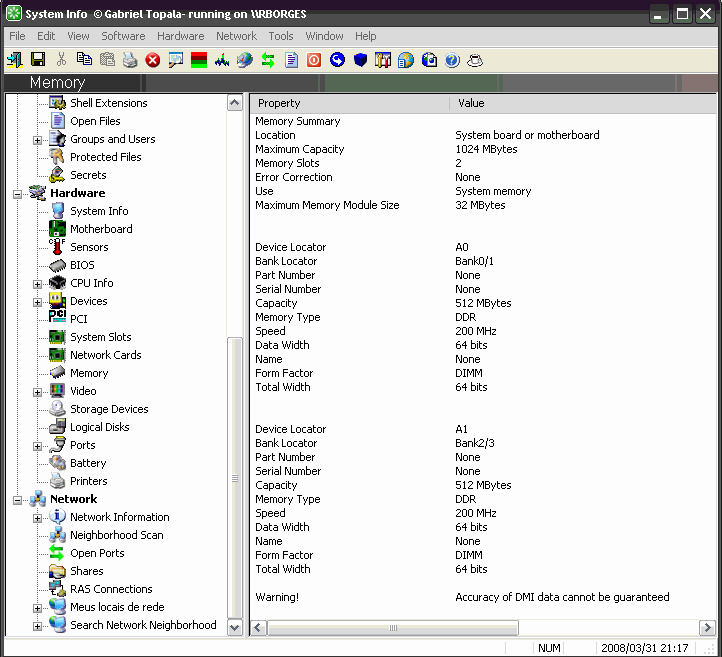
Task: Open the Sensors tree item
Action: coord(89,247)
